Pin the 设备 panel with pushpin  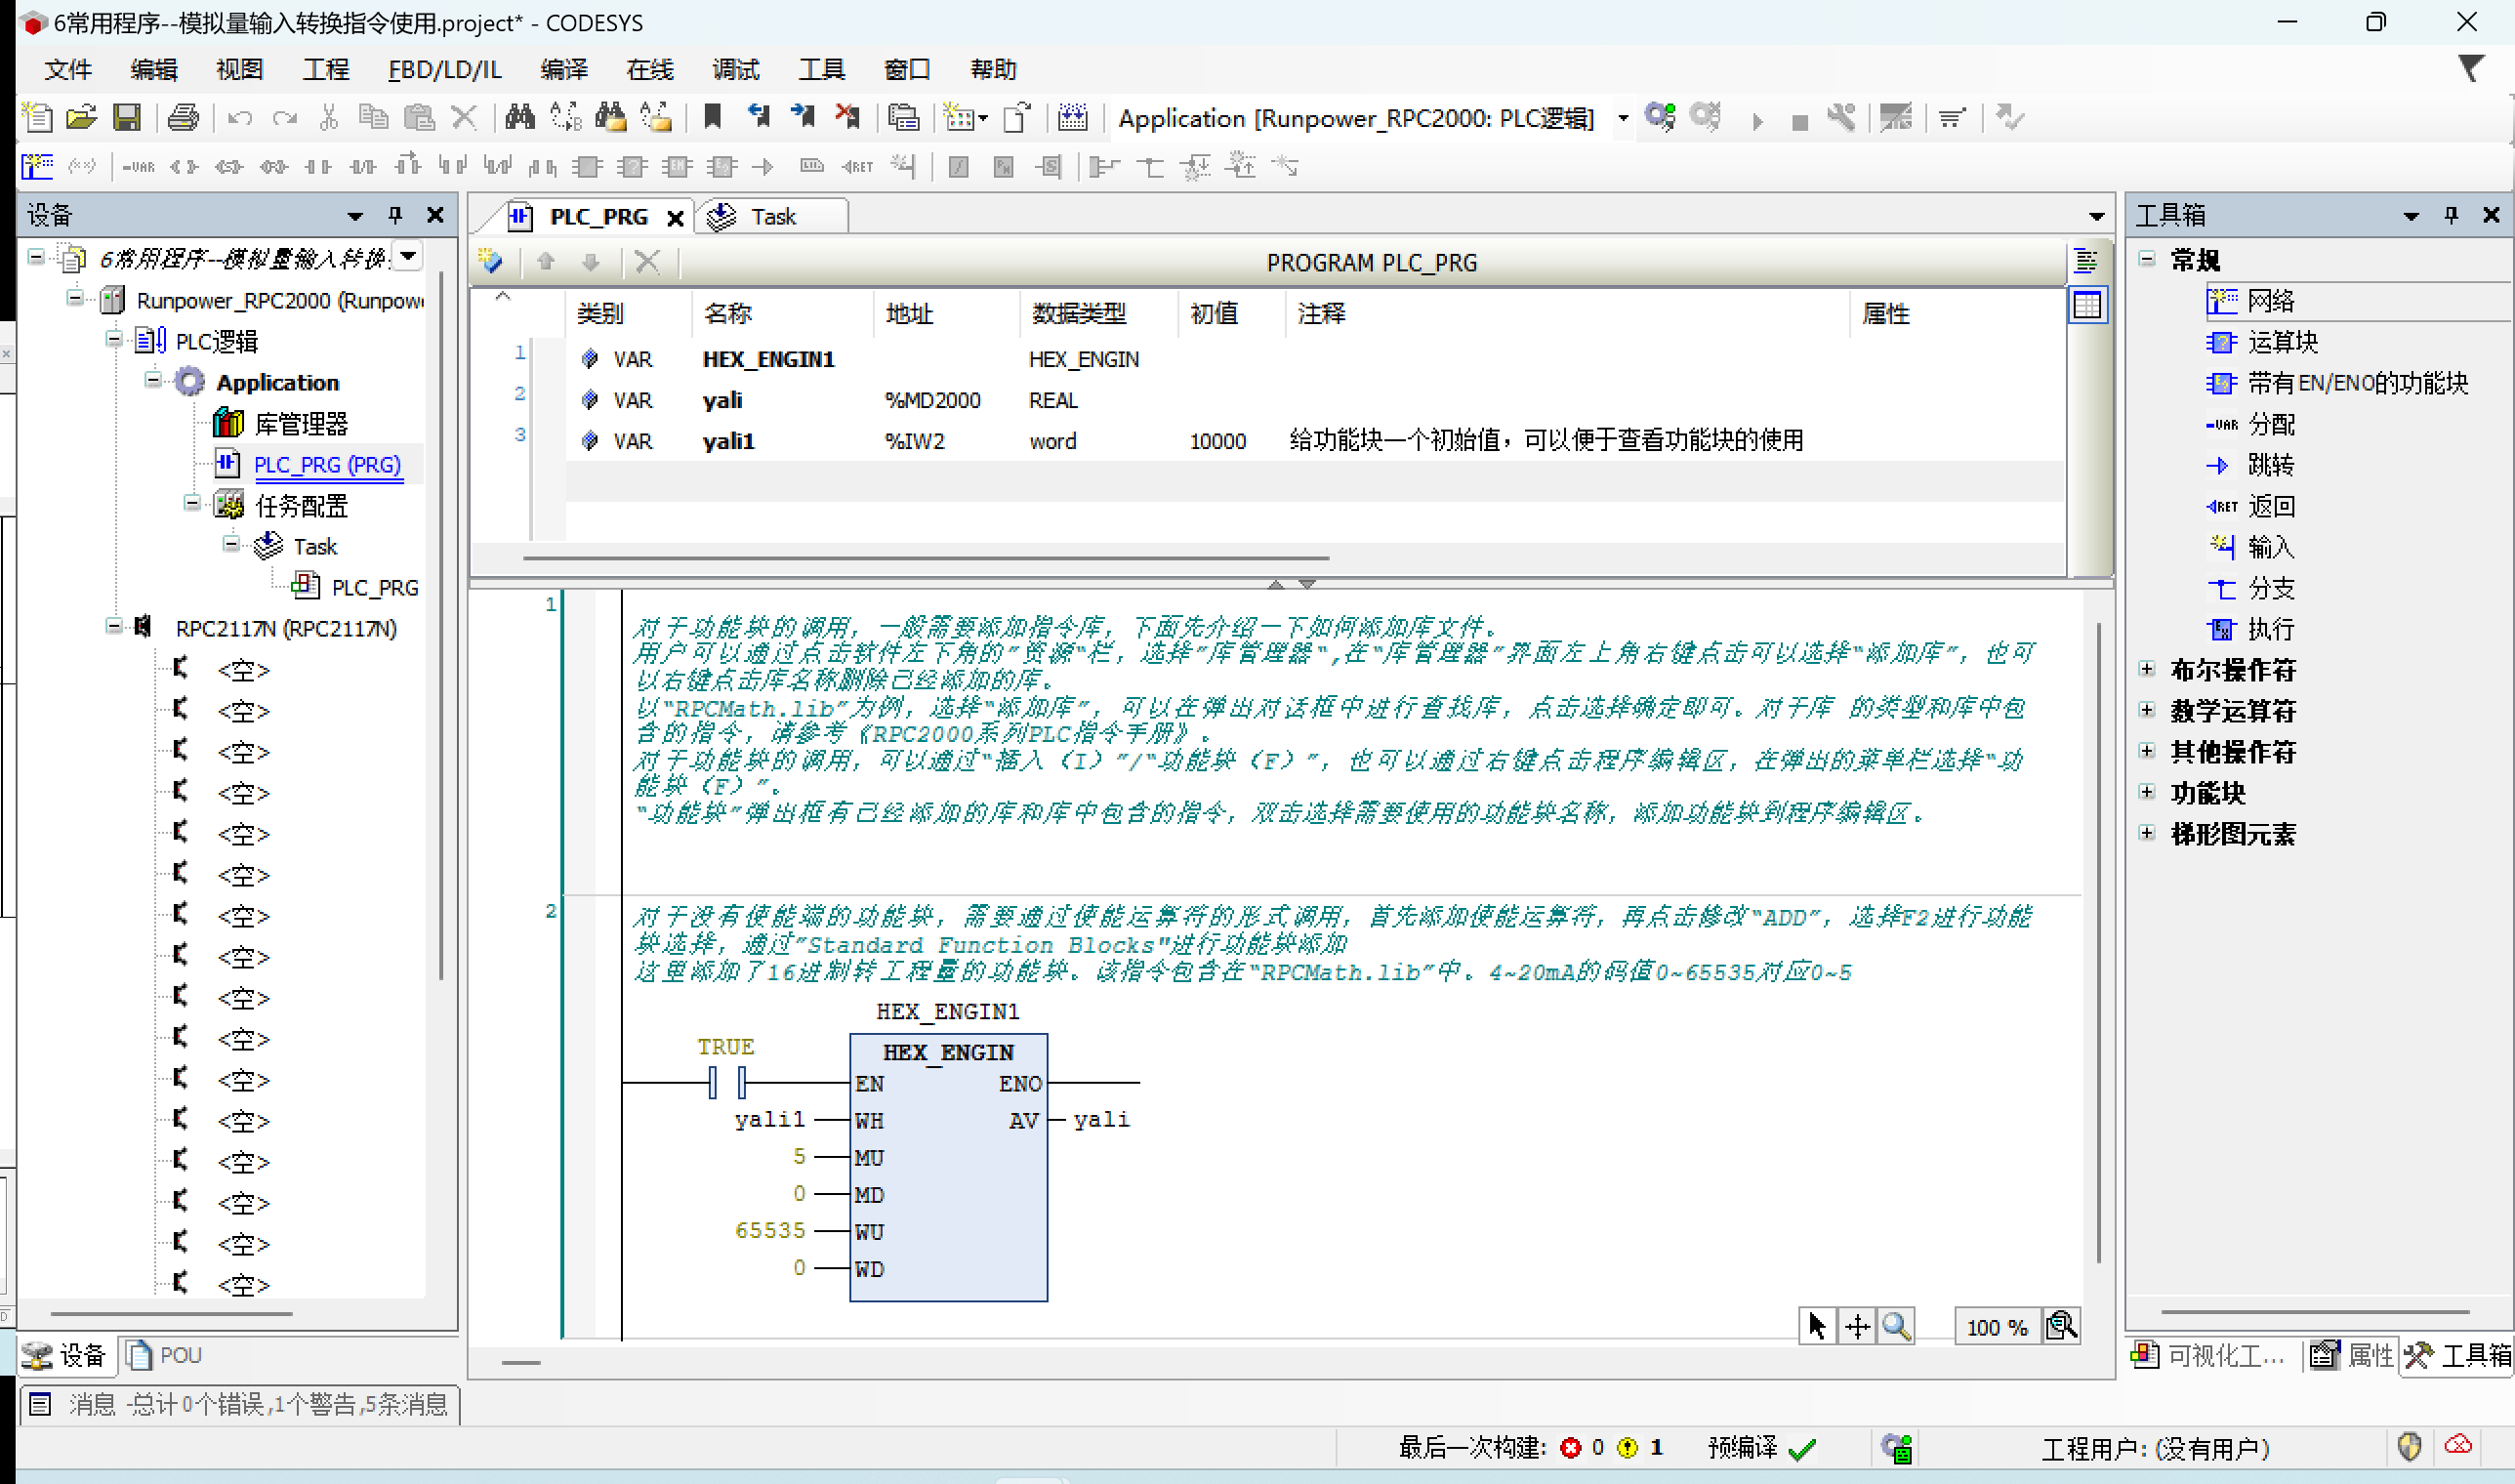tap(395, 214)
